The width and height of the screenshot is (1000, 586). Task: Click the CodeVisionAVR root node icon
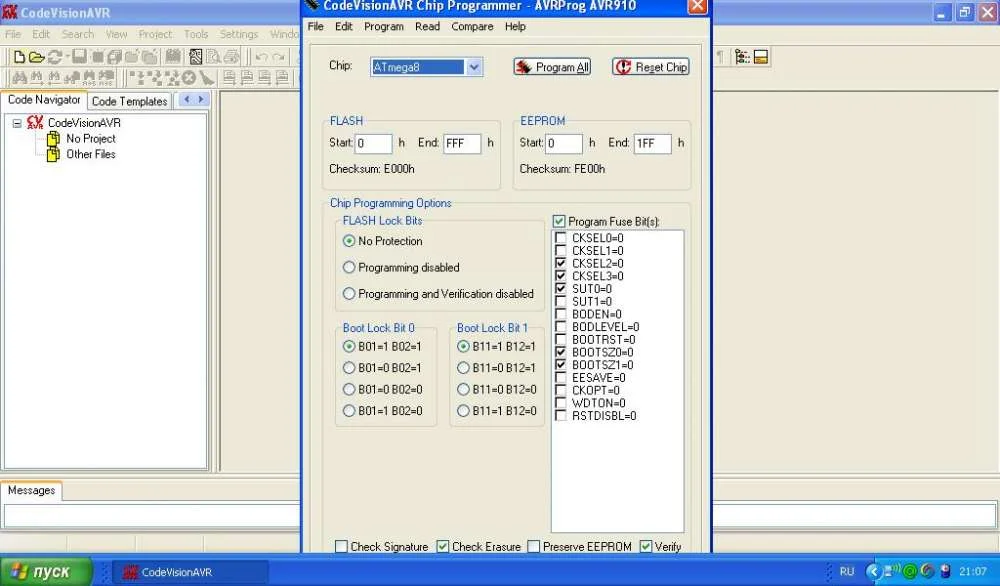(35, 123)
